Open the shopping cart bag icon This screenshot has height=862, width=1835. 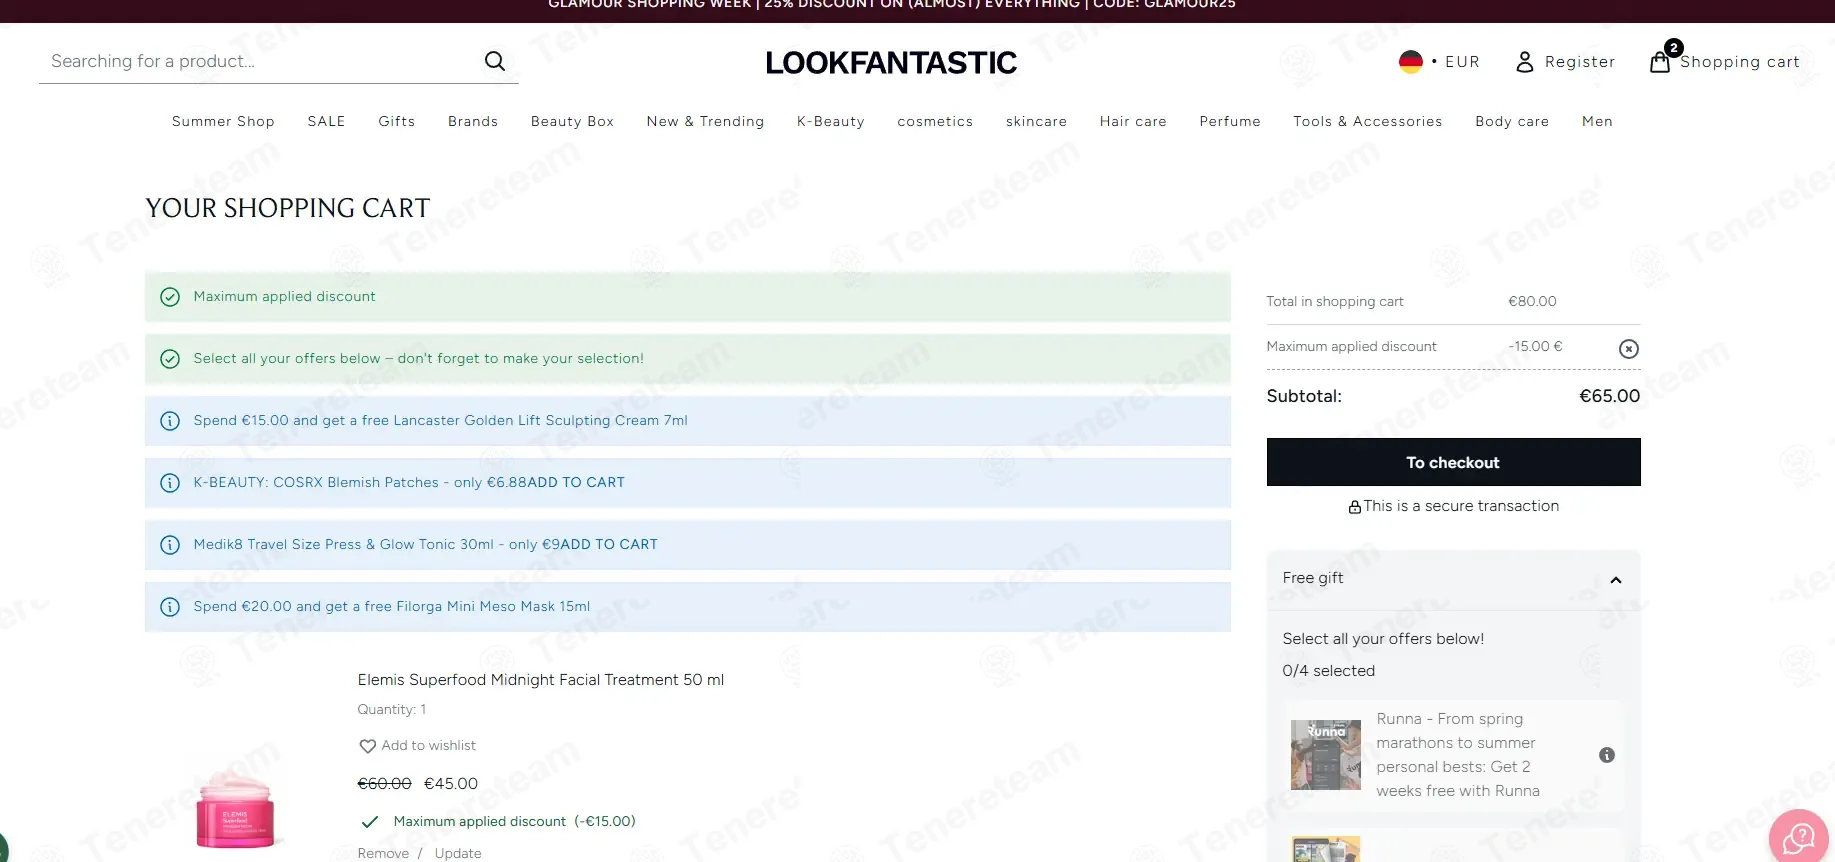pyautogui.click(x=1660, y=62)
